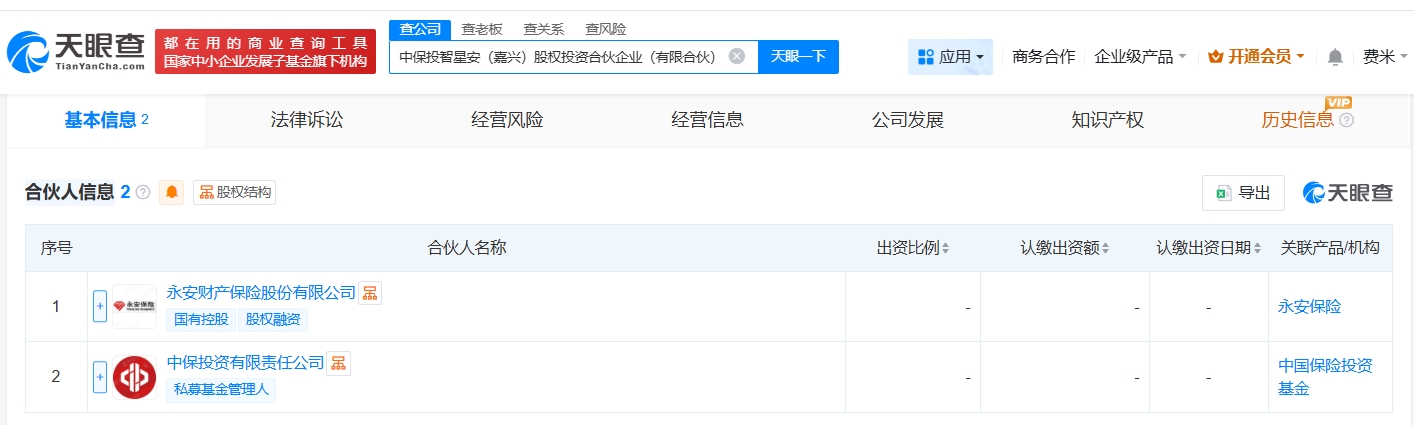Open equity structure icon next to 中保投资

[x=339, y=363]
